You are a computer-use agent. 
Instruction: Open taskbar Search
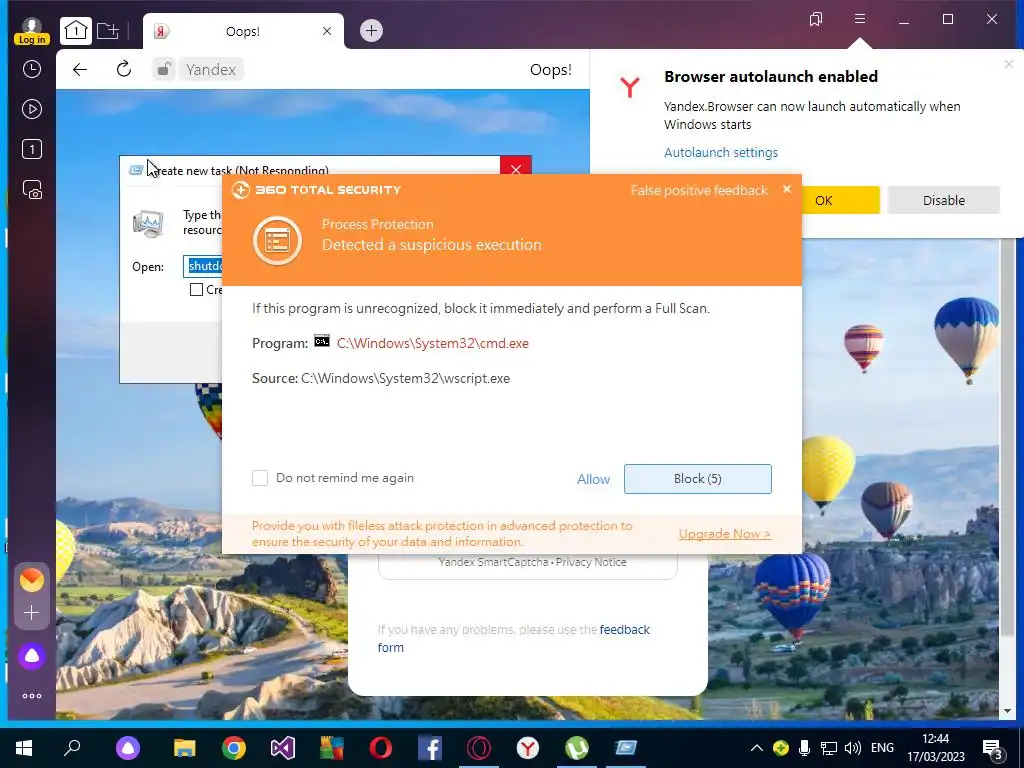click(x=72, y=748)
